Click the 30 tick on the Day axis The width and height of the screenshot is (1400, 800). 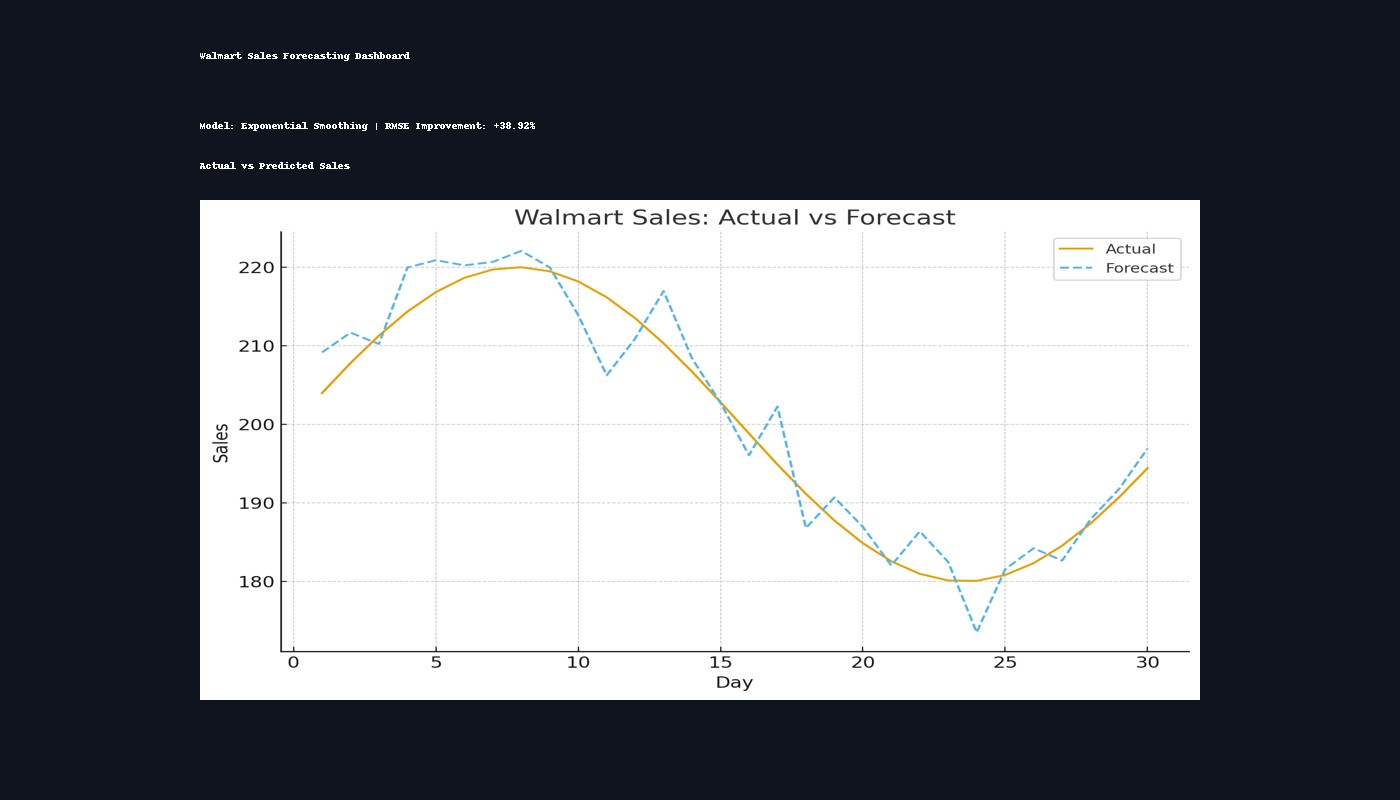coord(1146,661)
